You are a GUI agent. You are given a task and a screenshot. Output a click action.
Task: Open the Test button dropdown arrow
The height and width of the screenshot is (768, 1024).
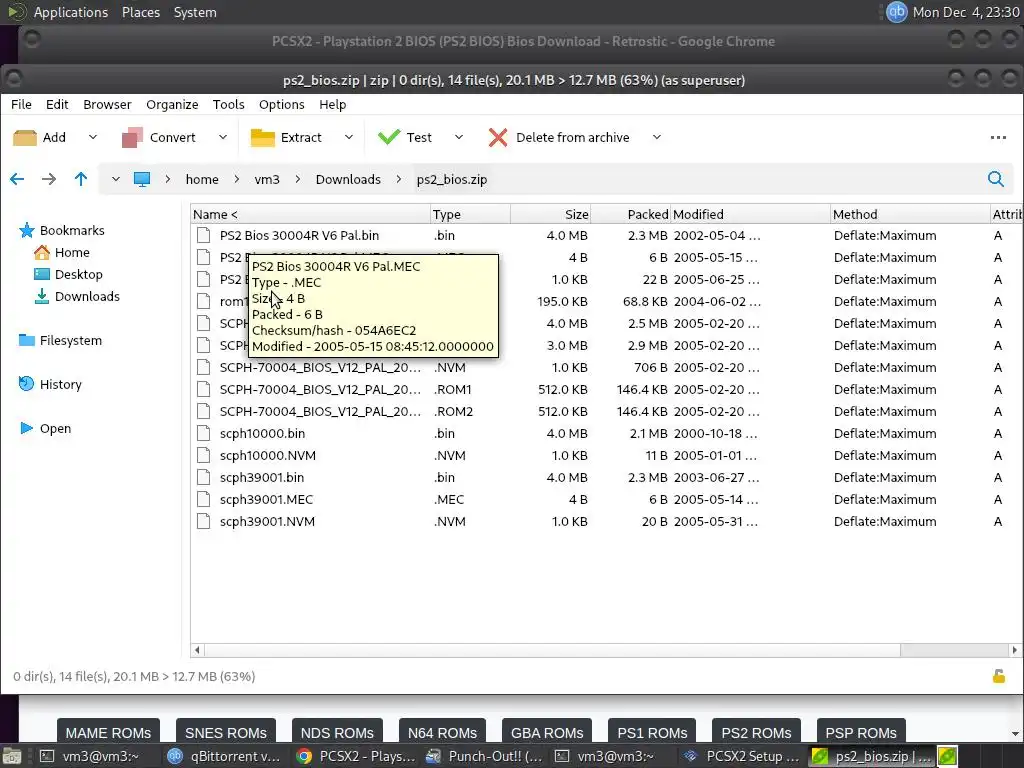(x=458, y=137)
